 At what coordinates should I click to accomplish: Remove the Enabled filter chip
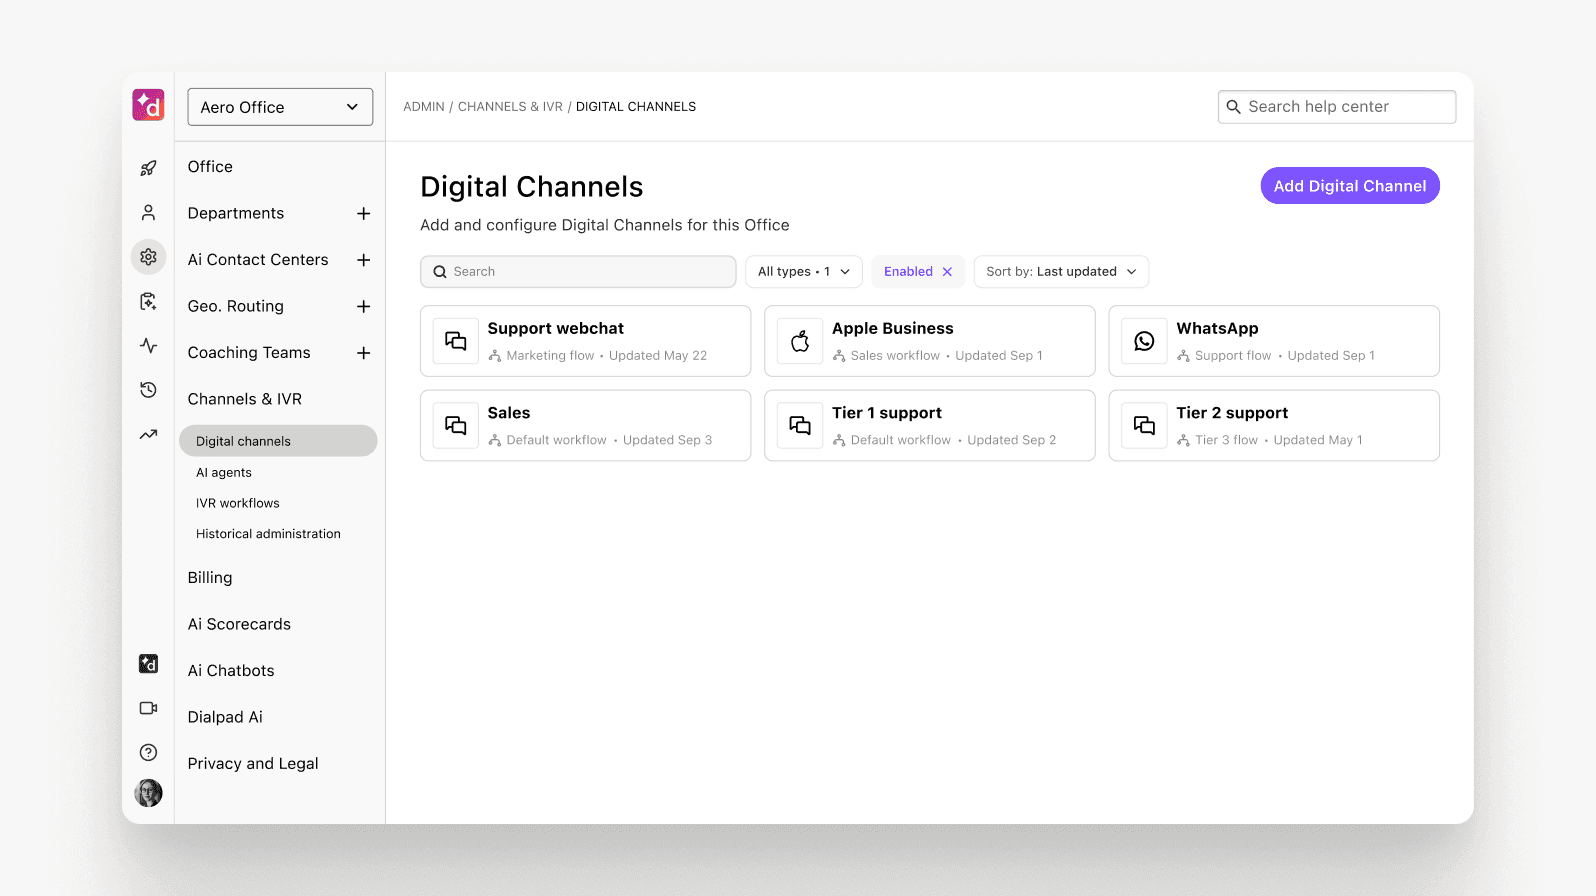947,272
